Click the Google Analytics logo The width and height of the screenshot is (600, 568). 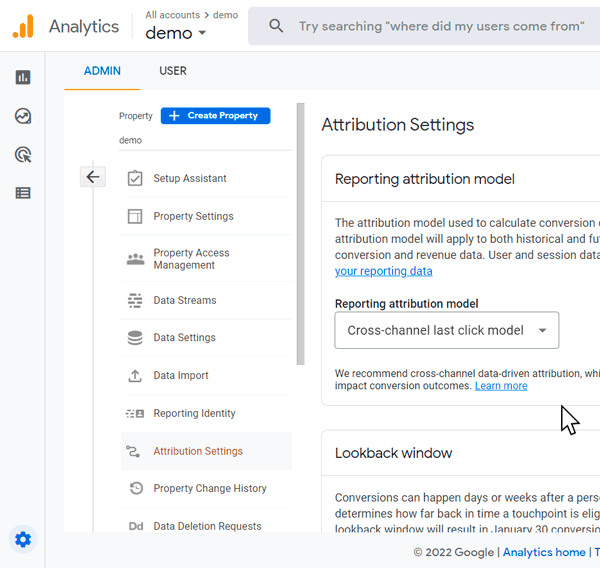coord(23,26)
